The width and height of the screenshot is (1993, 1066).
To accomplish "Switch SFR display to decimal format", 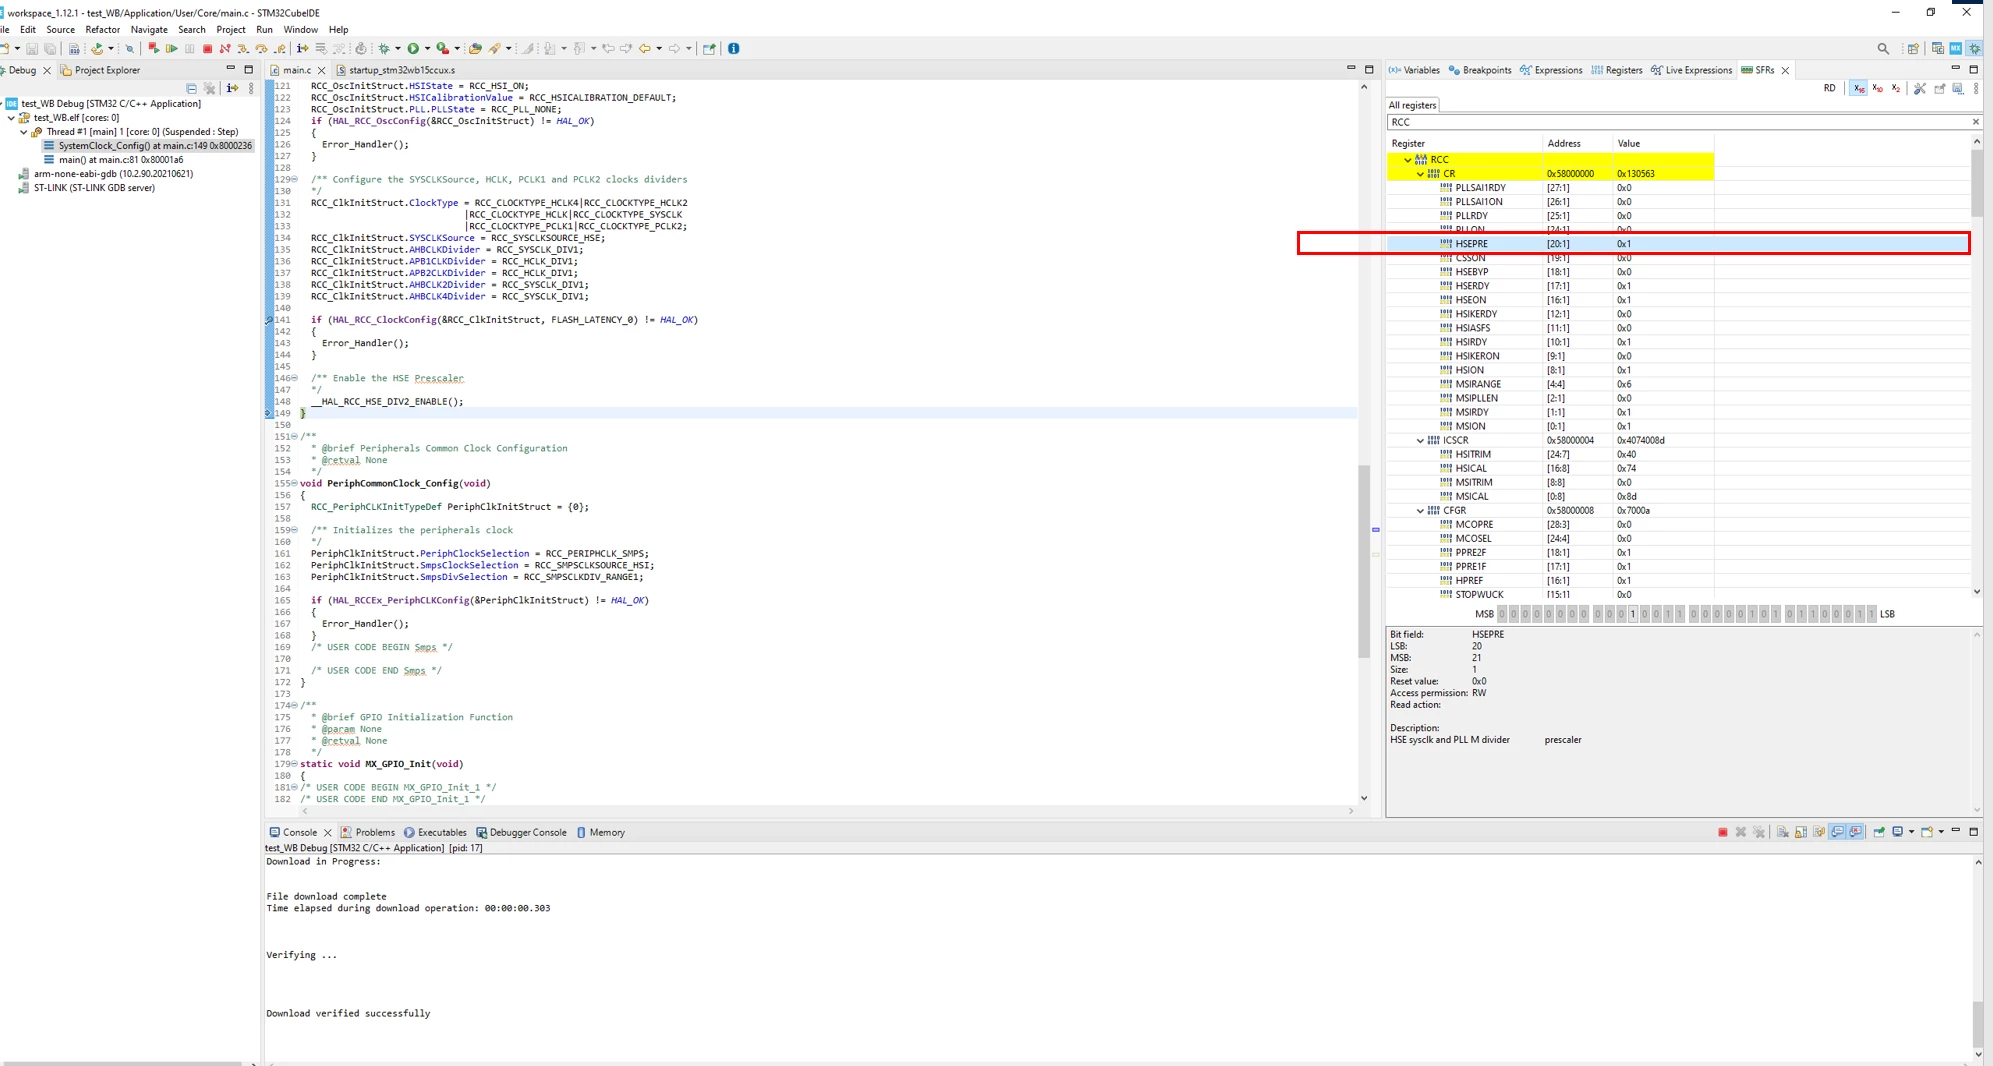I will (1877, 88).
